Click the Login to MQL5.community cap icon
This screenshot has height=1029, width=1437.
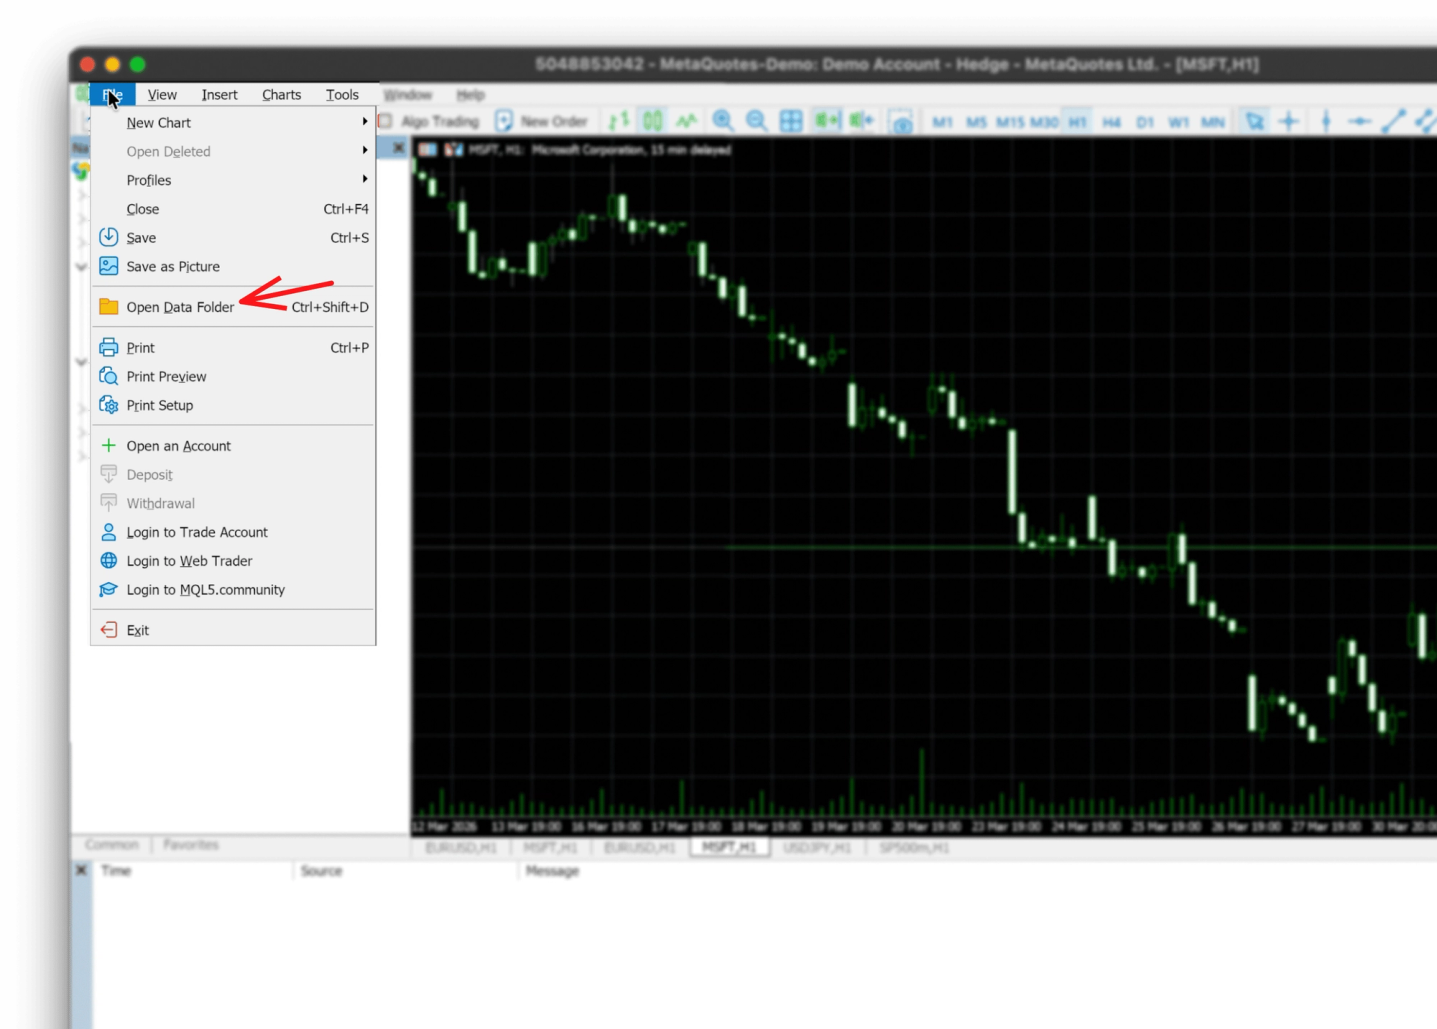tap(108, 590)
